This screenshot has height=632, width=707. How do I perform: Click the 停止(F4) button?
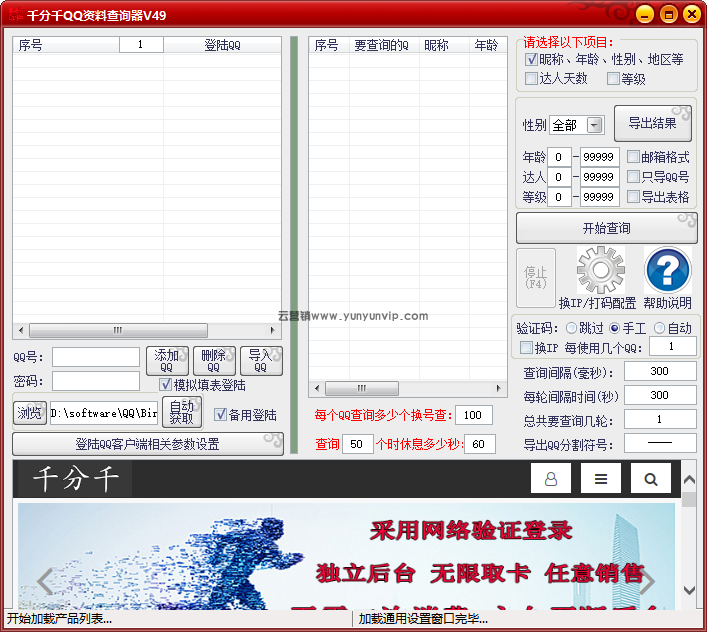pos(536,278)
